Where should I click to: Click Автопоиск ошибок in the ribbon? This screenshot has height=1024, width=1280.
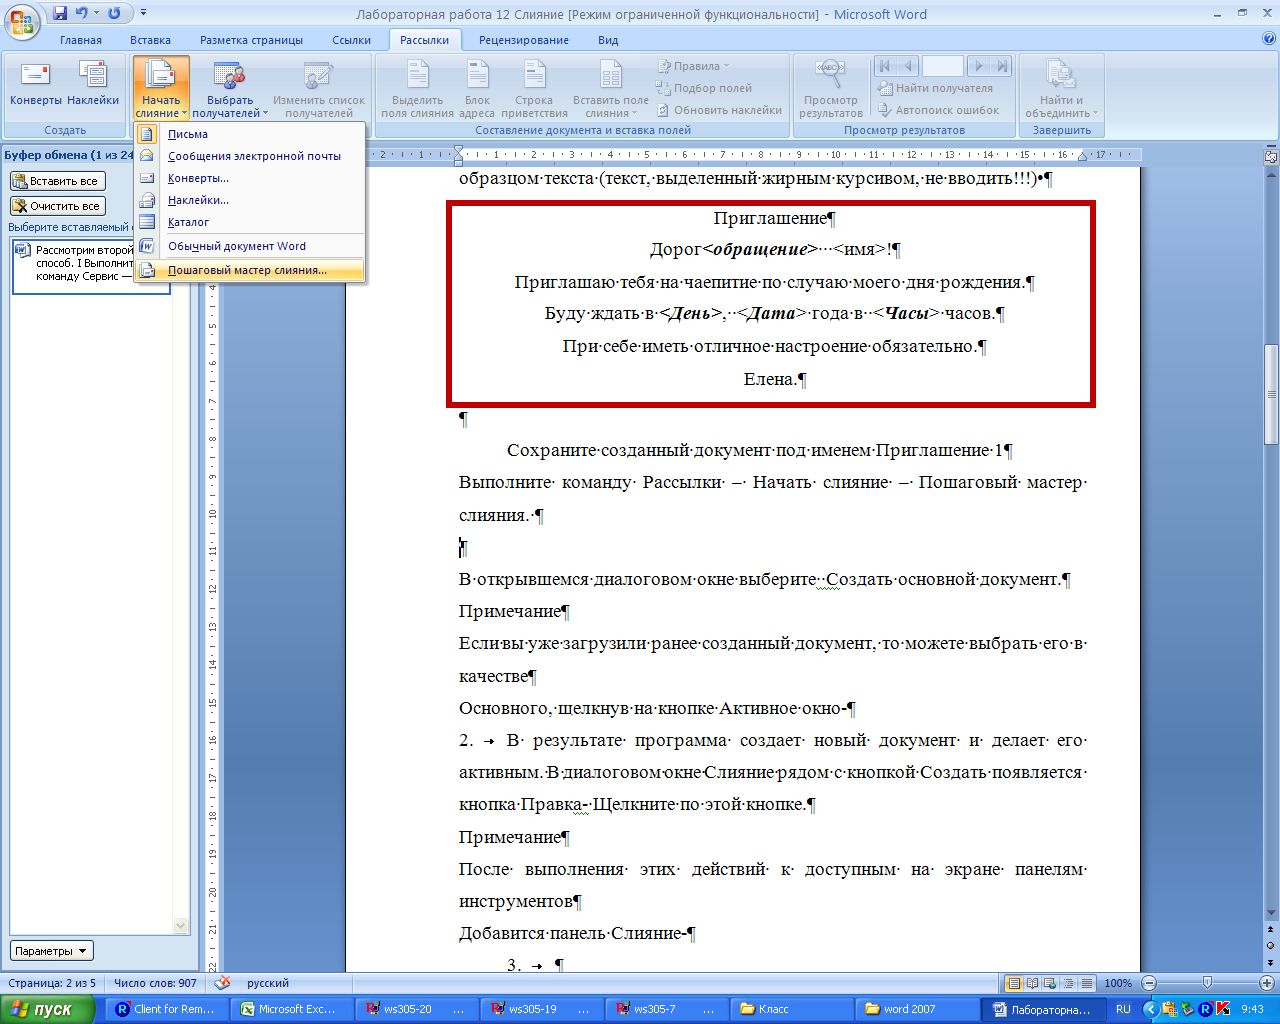click(x=938, y=110)
